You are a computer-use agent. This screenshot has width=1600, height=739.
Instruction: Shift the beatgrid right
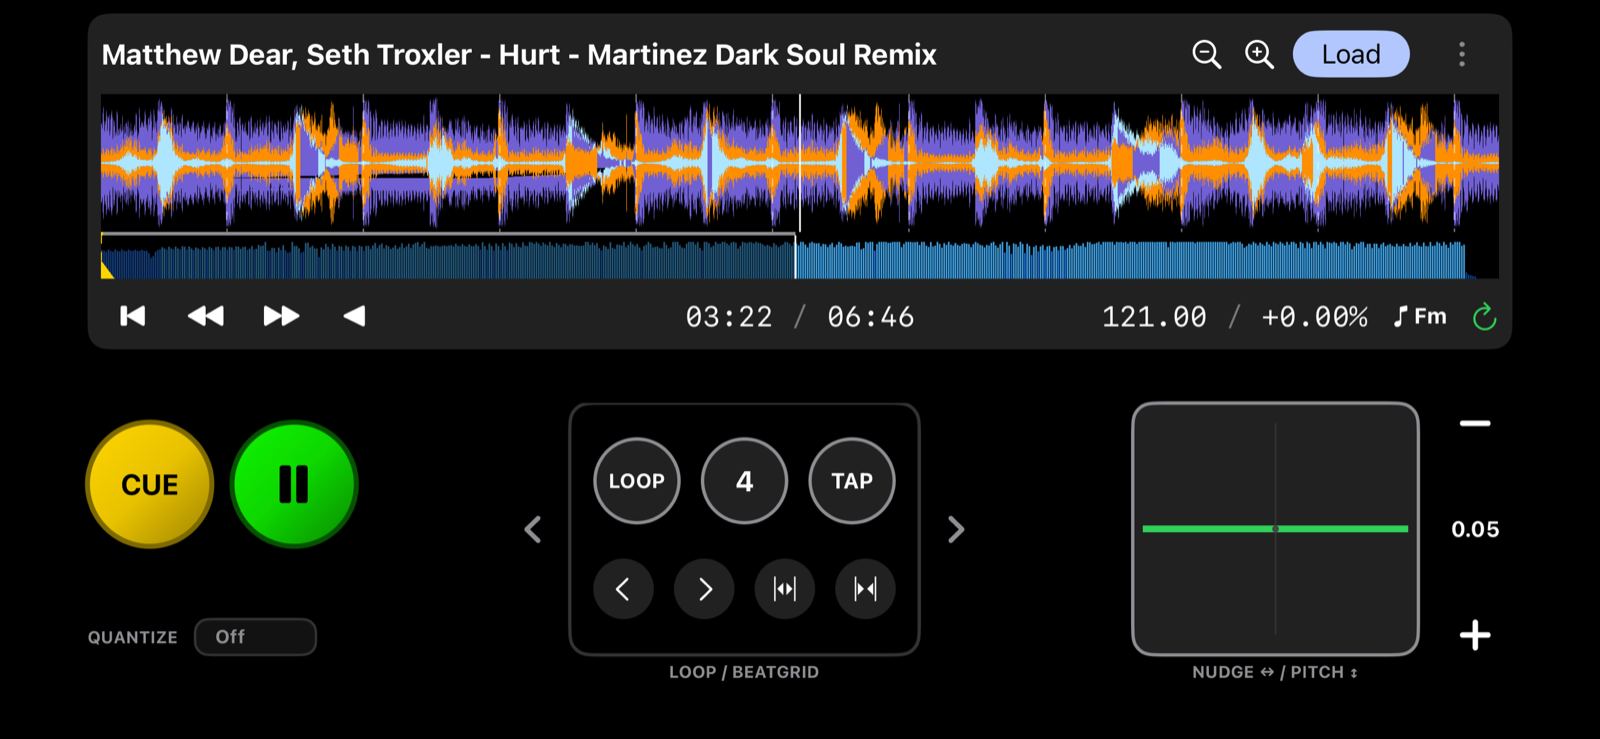[704, 589]
